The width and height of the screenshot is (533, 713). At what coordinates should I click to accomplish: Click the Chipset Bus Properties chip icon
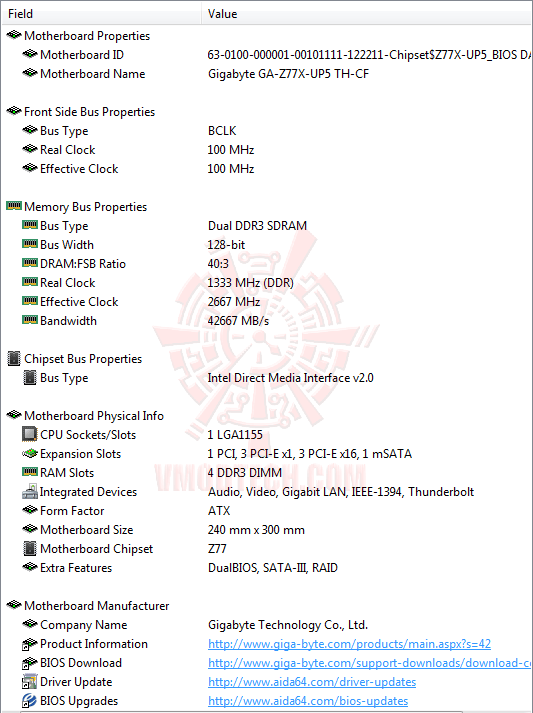14,358
